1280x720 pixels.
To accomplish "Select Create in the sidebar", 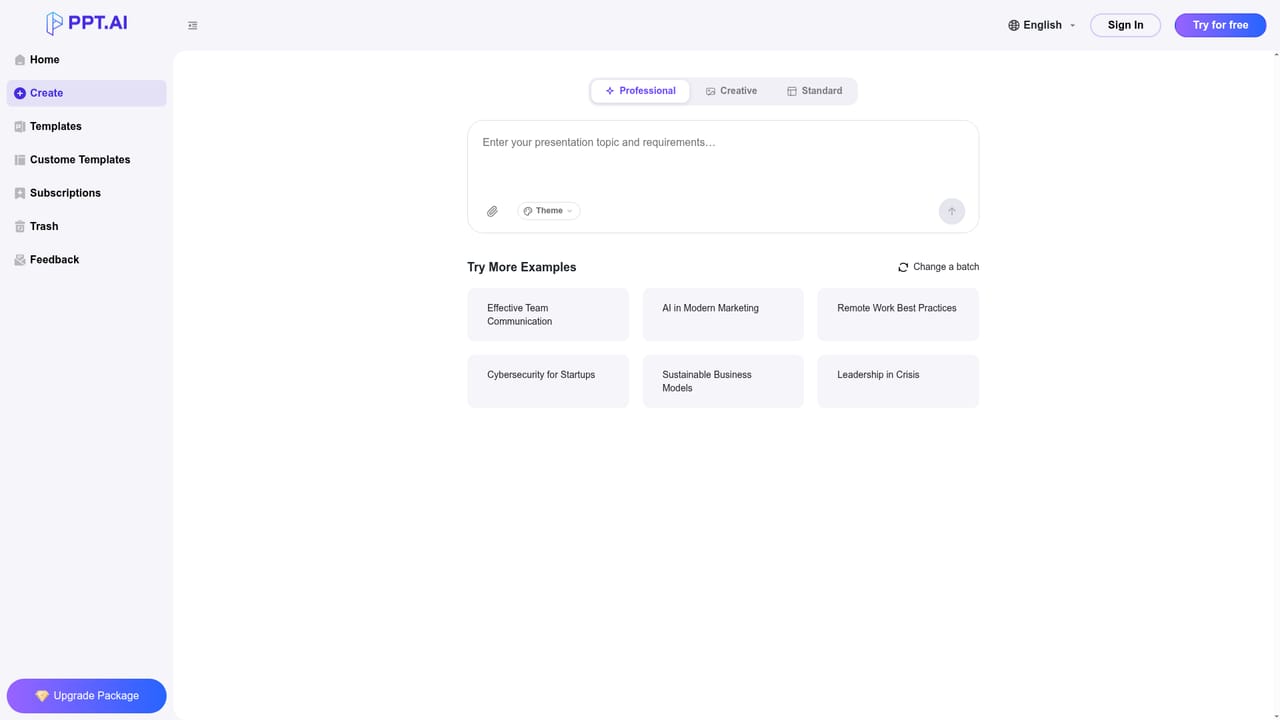I will [87, 93].
